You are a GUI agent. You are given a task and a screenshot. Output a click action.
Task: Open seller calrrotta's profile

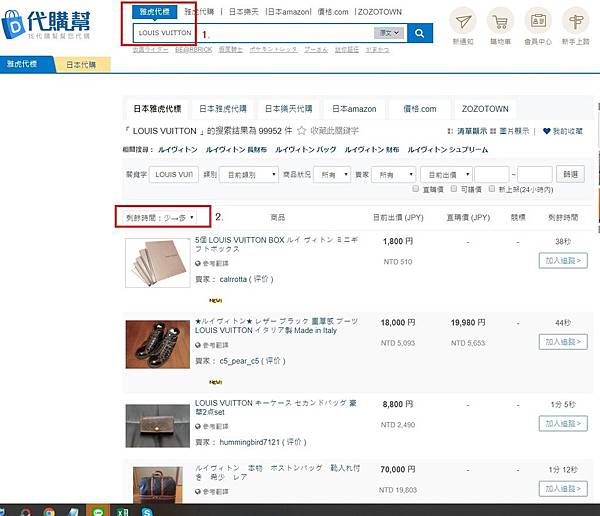click(233, 279)
